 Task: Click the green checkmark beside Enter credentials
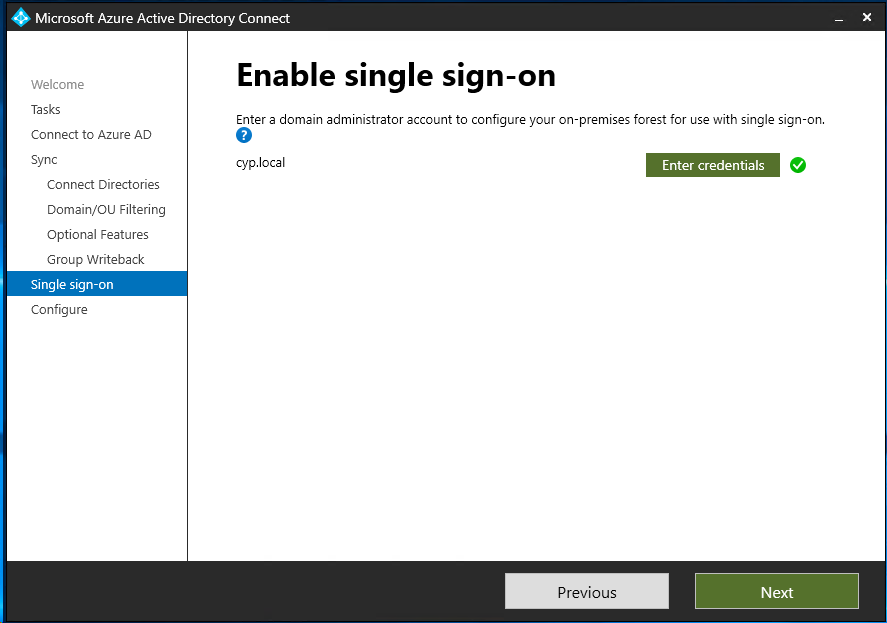[x=798, y=165]
